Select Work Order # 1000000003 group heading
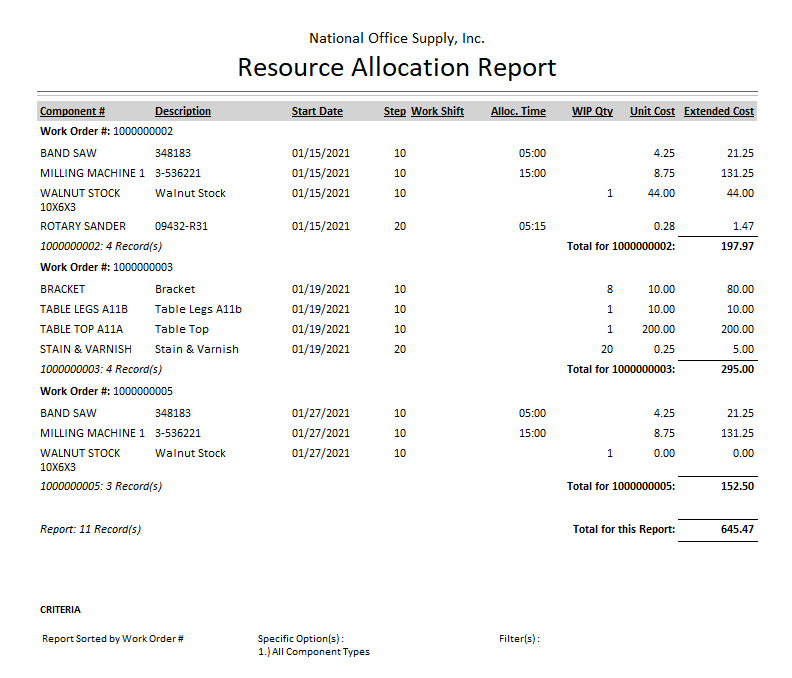Image resolution: width=792 pixels, height=678 pixels. [x=106, y=267]
